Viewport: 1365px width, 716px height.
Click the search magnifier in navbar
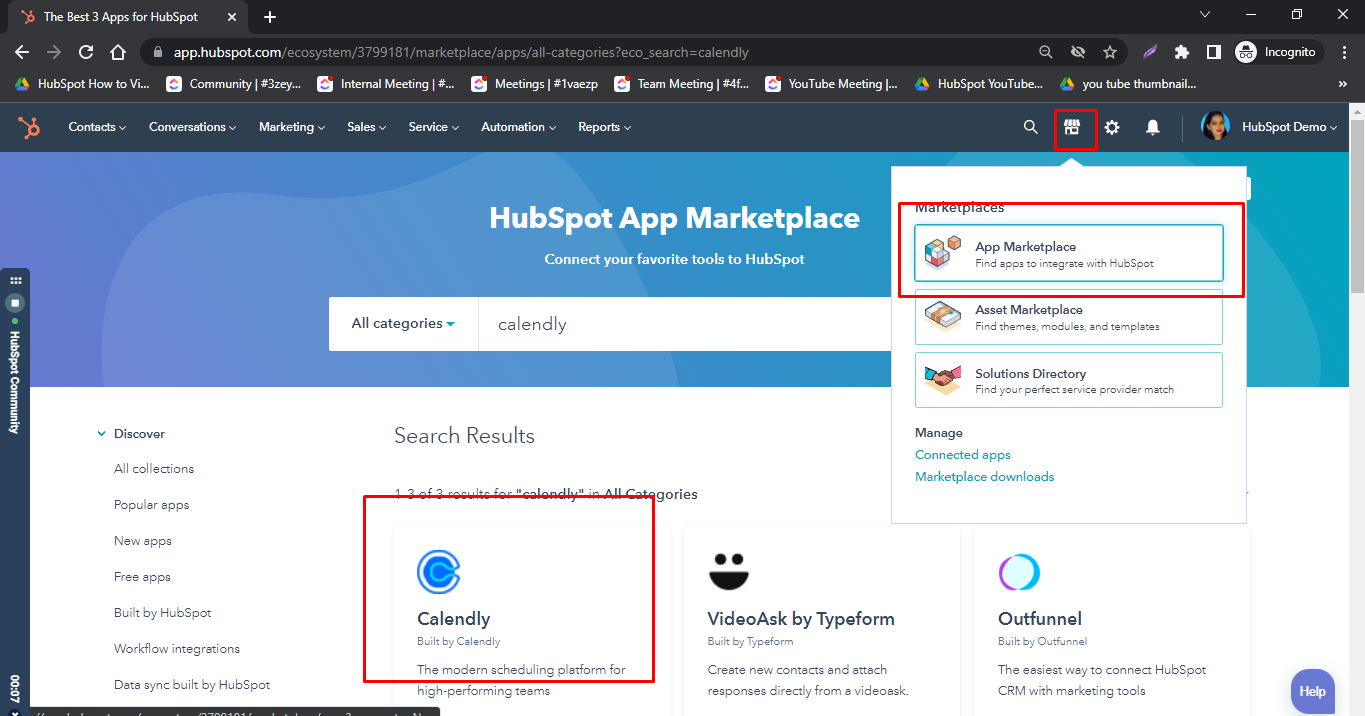point(1031,127)
